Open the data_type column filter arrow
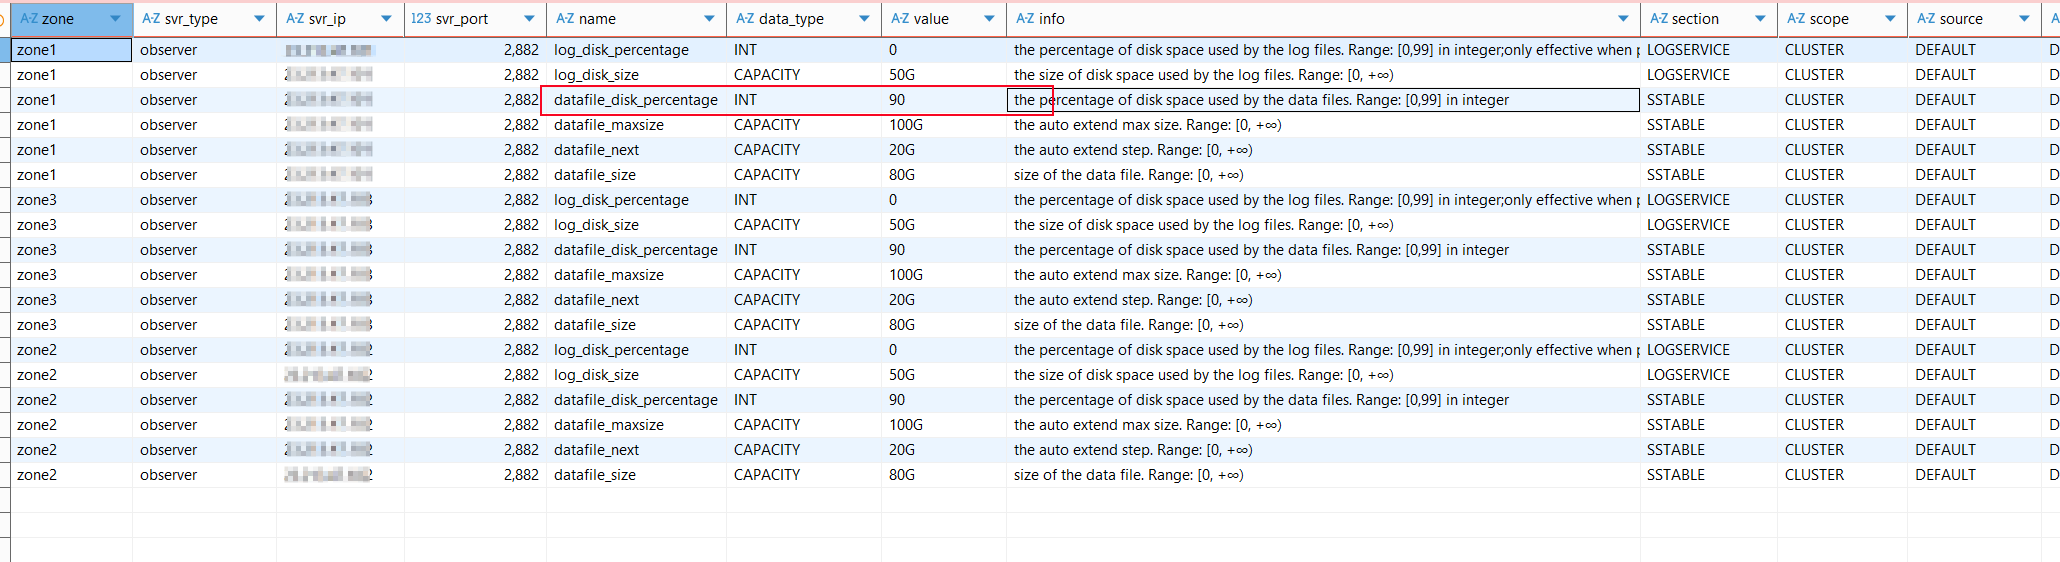 (865, 19)
